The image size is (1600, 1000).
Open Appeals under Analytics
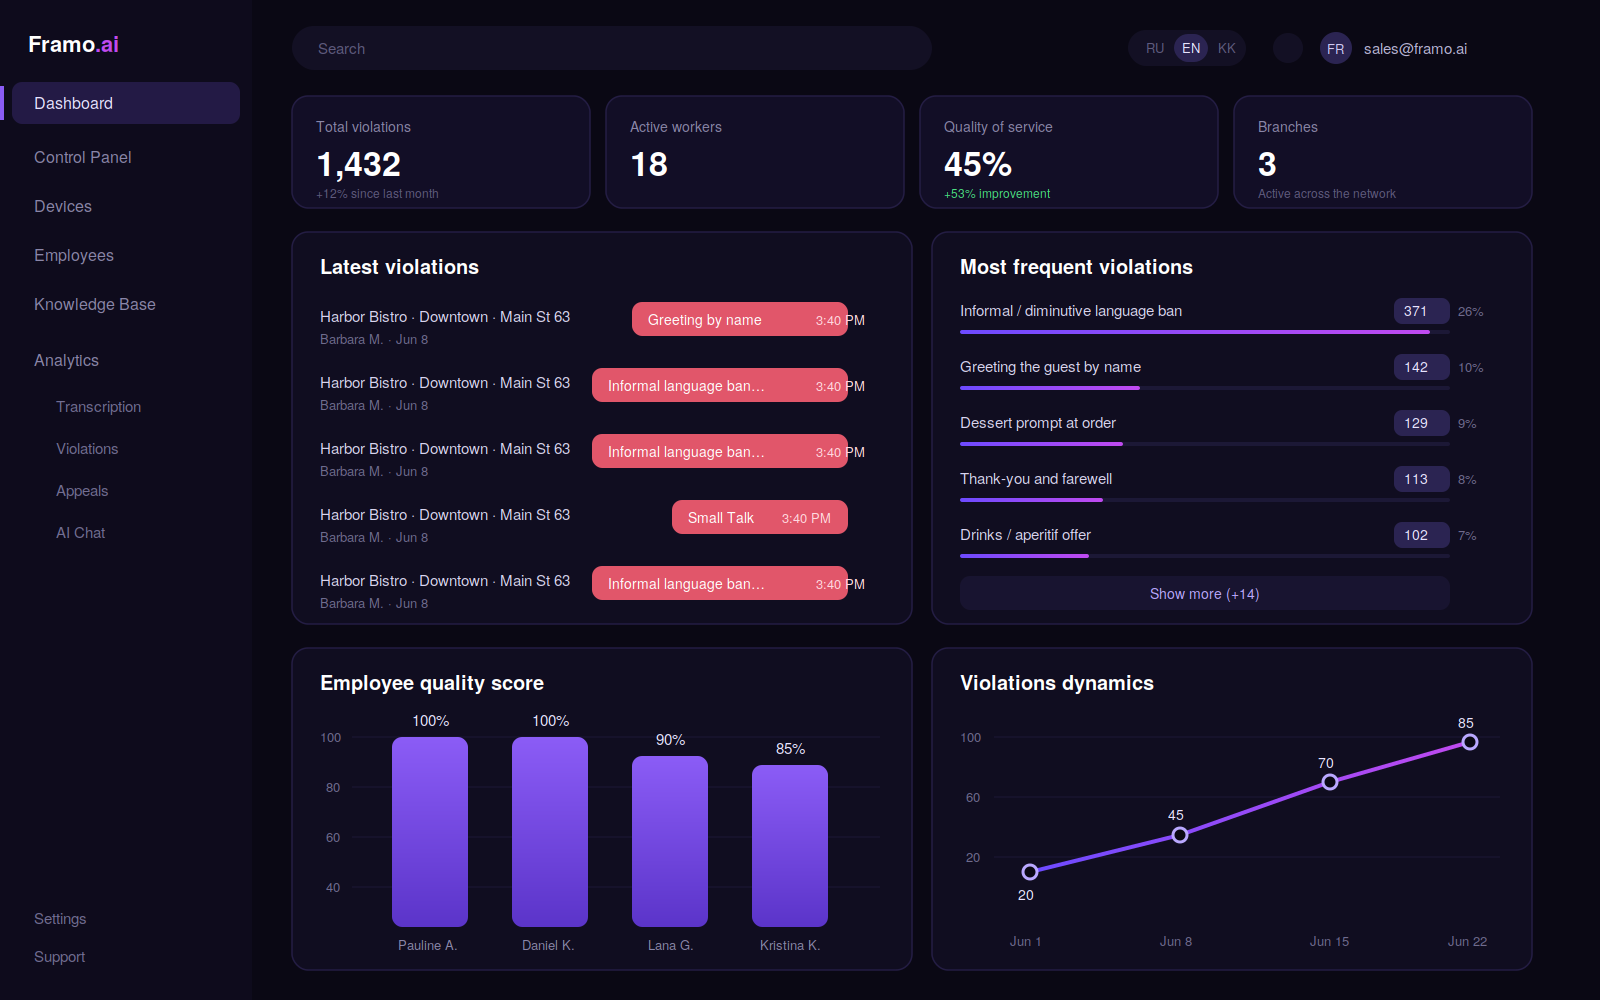pyautogui.click(x=82, y=491)
